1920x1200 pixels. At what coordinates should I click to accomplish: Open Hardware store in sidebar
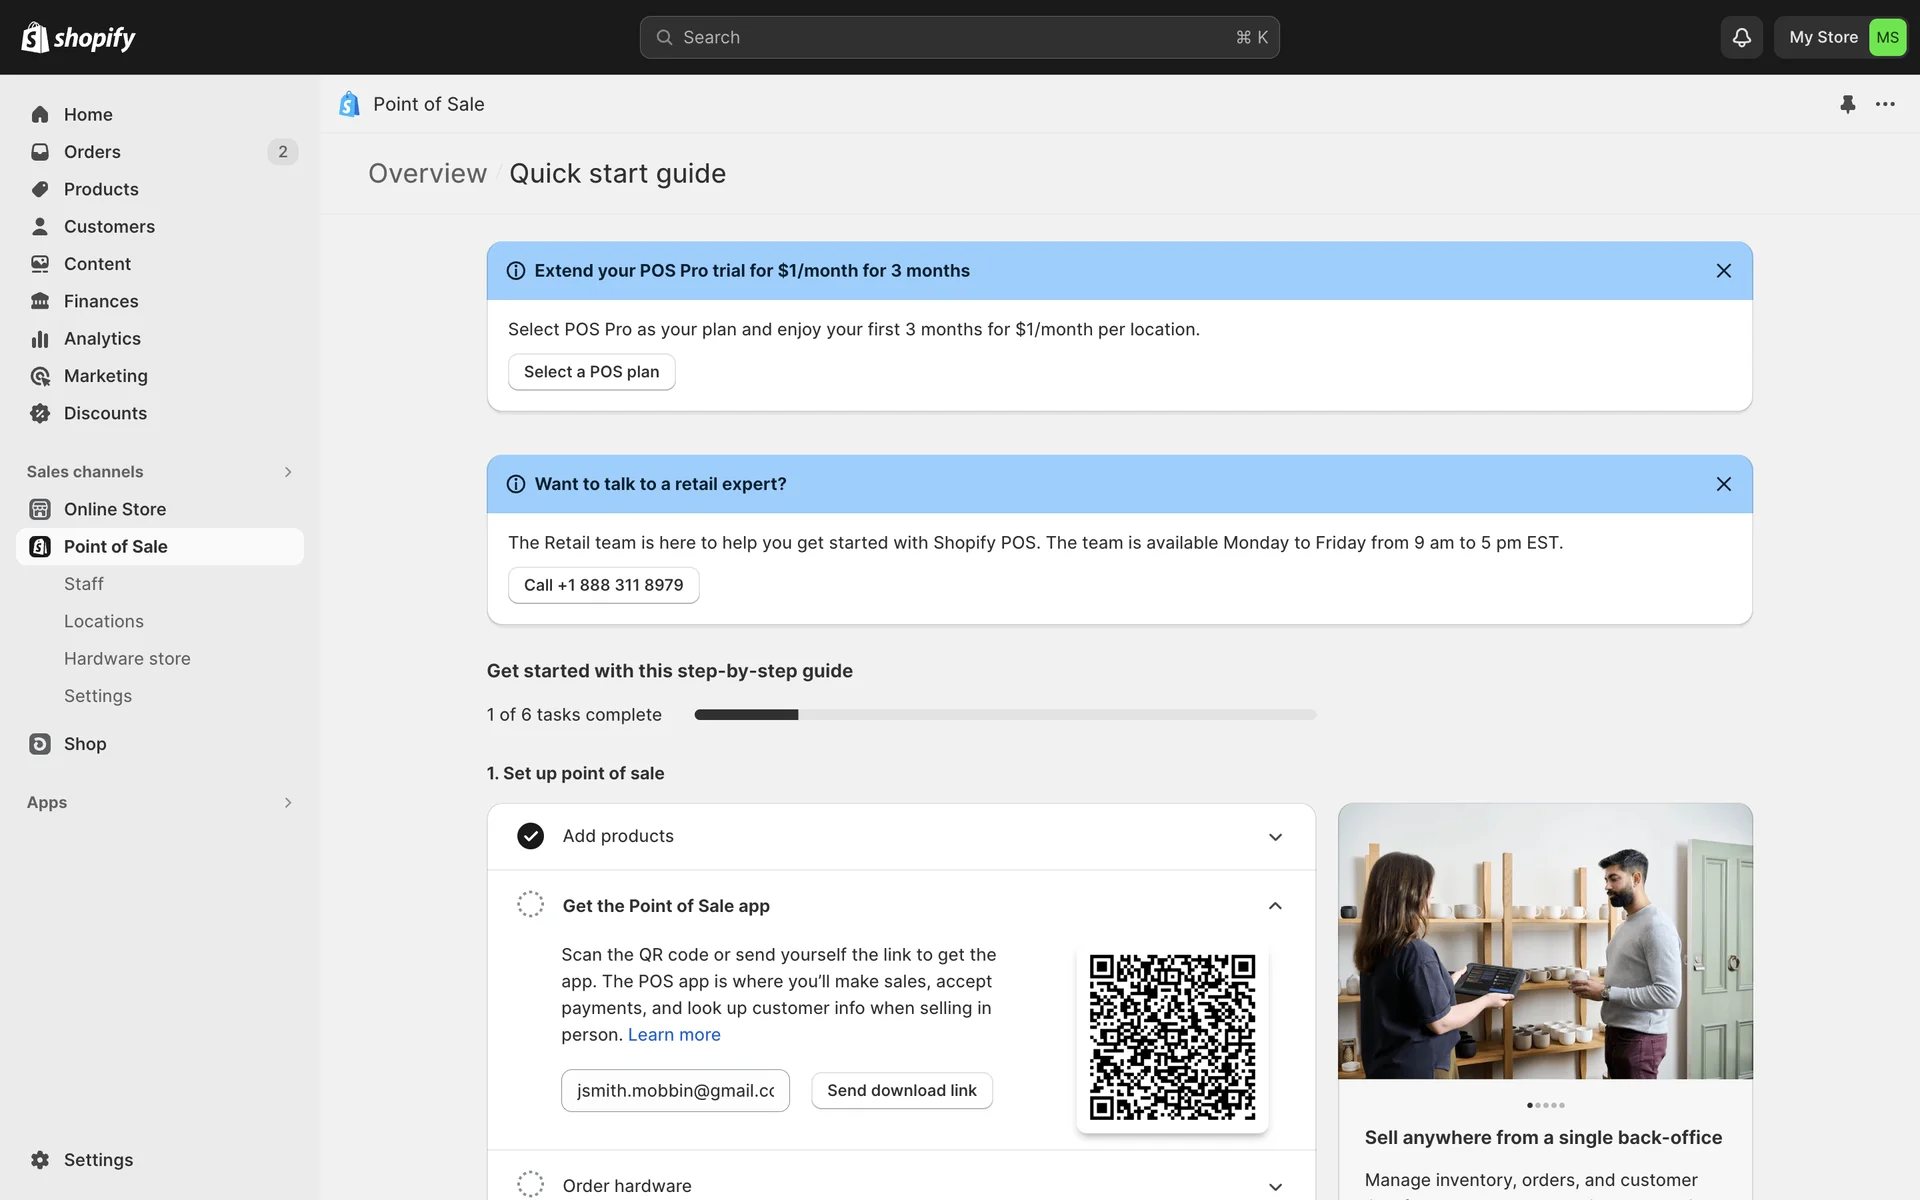tap(127, 659)
